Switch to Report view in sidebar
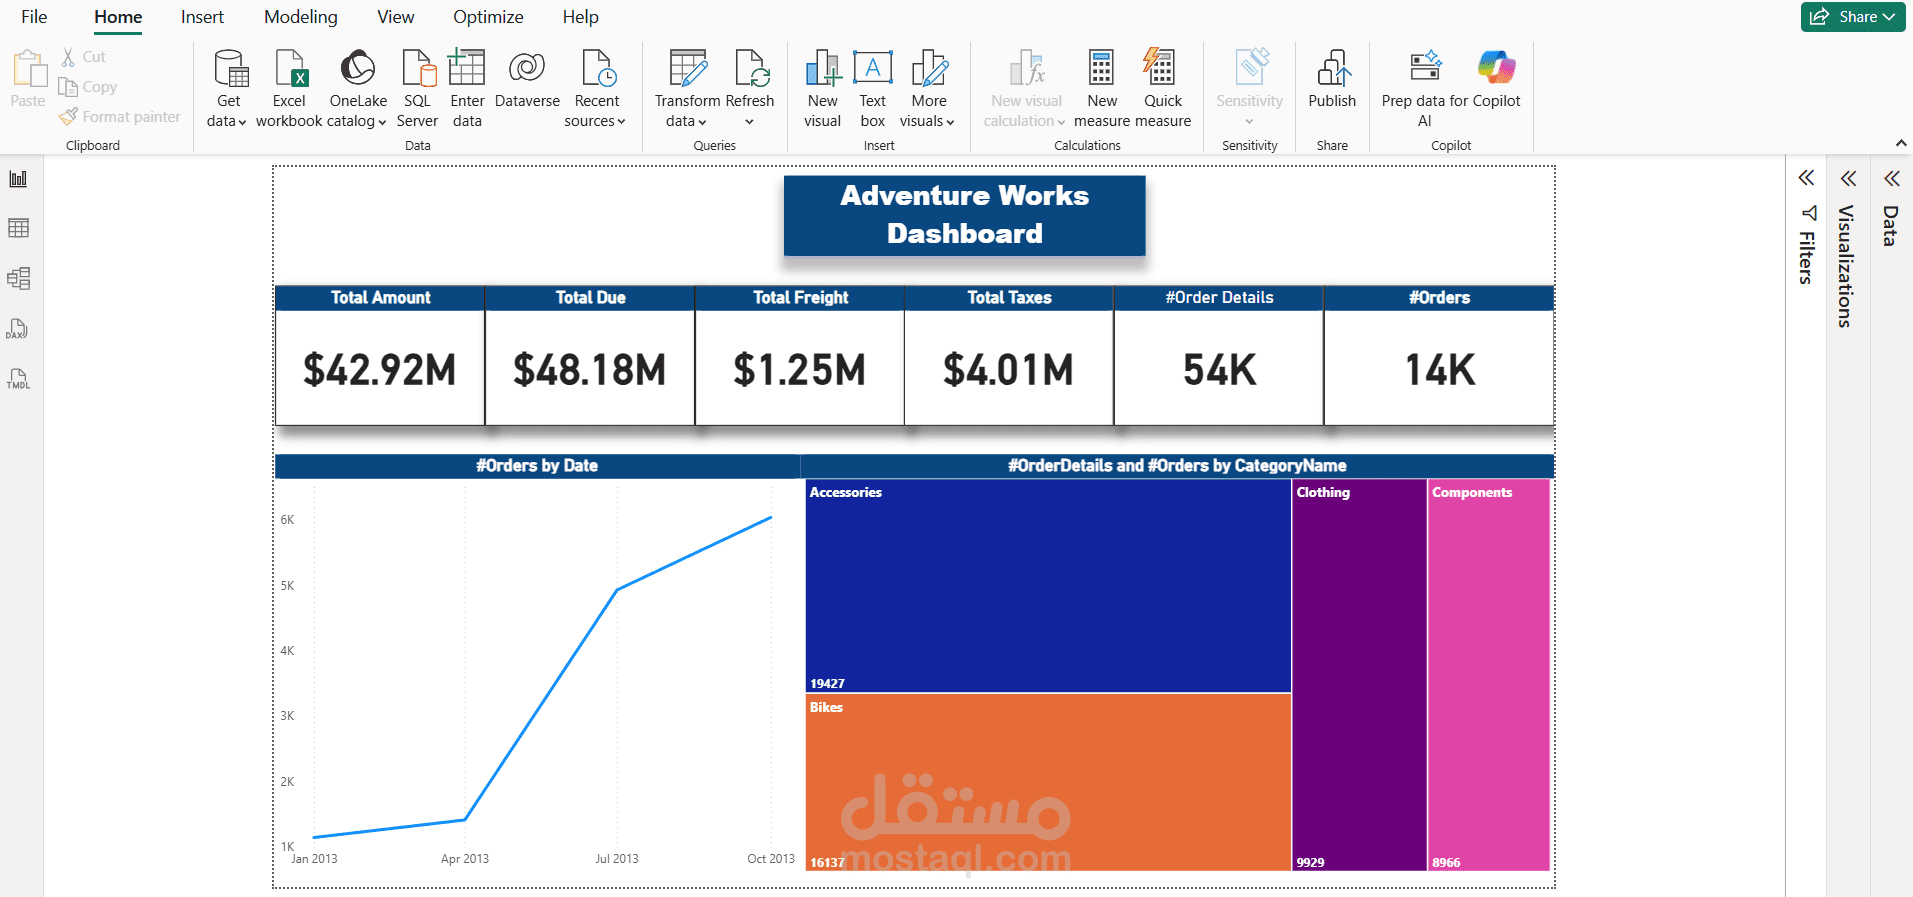The height and width of the screenshot is (897, 1913). (18, 179)
